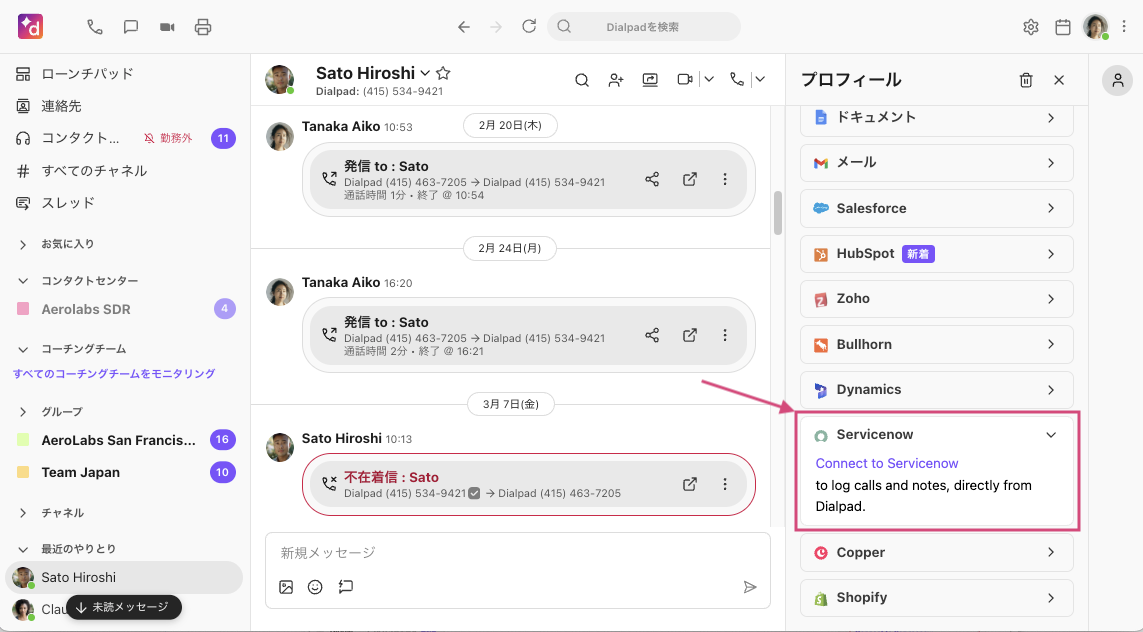Search within Sato Hiroshi conversation

pos(582,79)
